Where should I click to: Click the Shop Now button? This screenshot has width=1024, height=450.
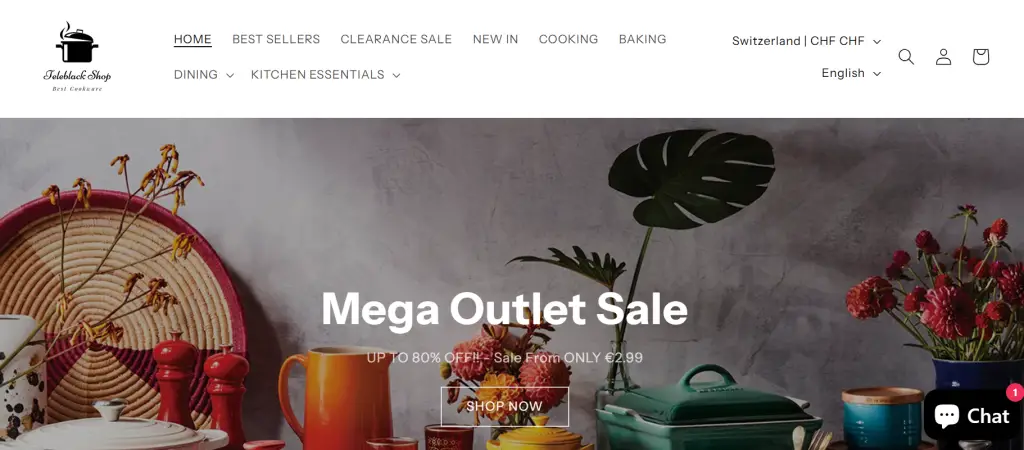coord(505,406)
